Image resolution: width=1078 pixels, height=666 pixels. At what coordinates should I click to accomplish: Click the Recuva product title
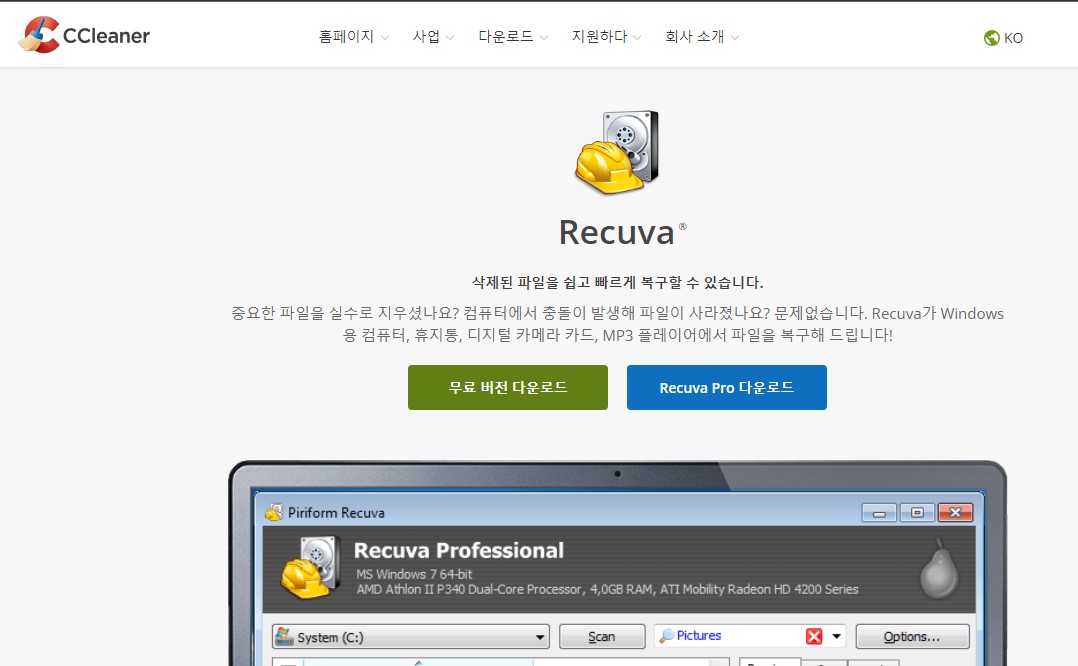[617, 232]
